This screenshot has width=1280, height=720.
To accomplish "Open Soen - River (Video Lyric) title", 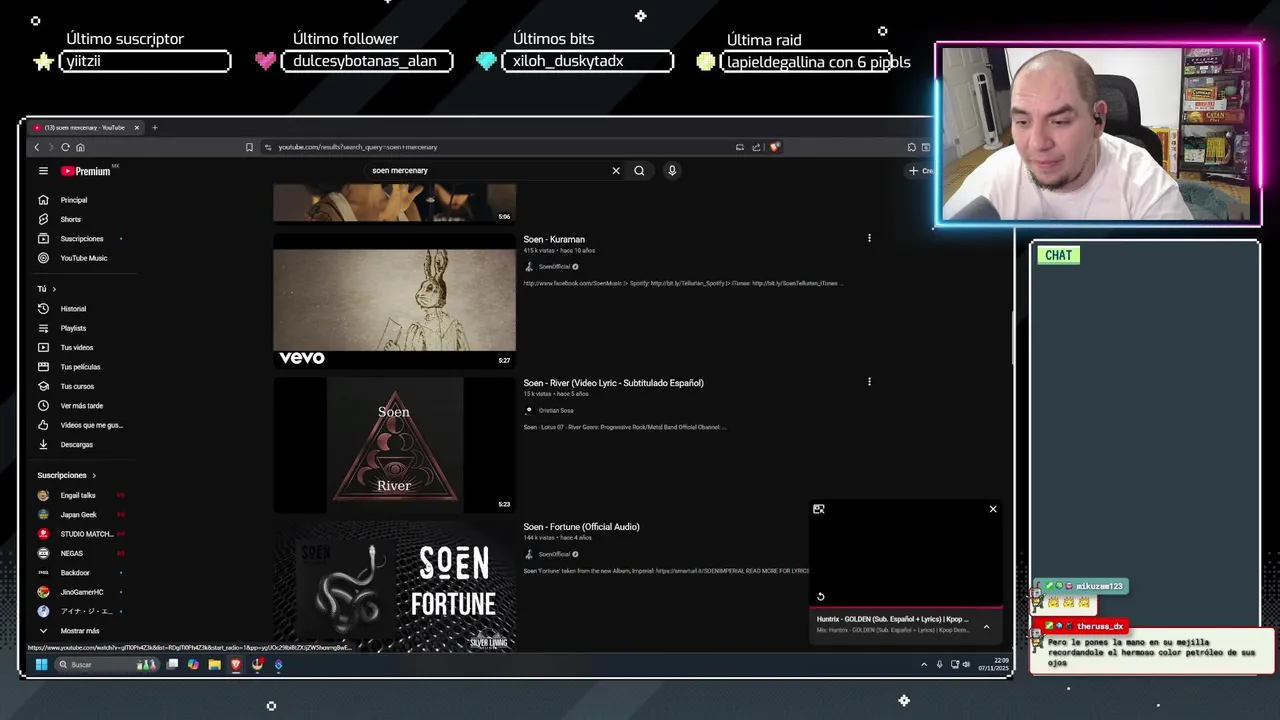I will pyautogui.click(x=613, y=383).
